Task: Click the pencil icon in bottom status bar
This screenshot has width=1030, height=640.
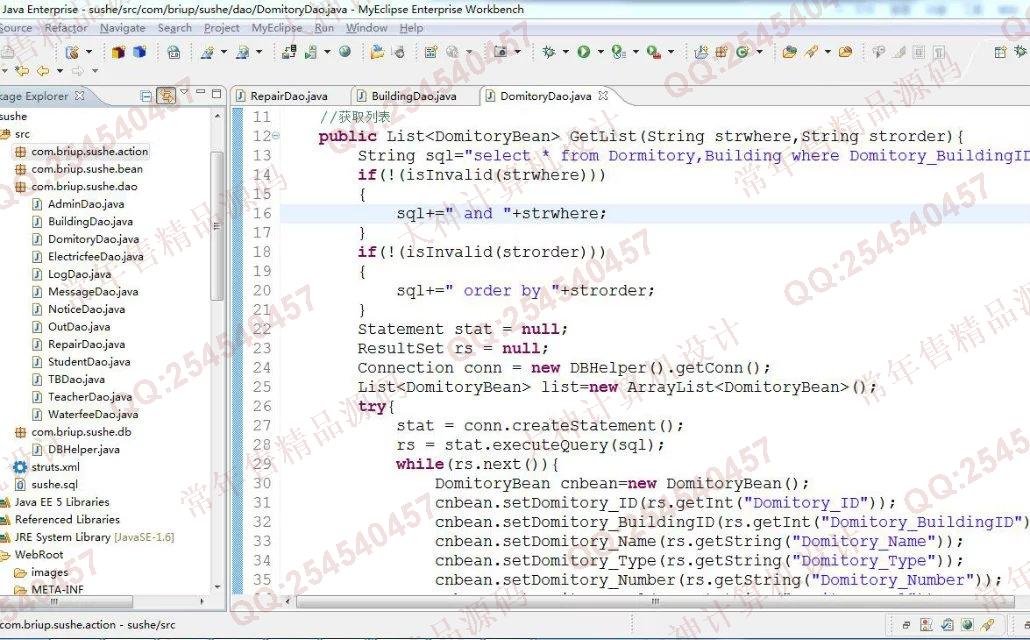Action: coord(987,624)
